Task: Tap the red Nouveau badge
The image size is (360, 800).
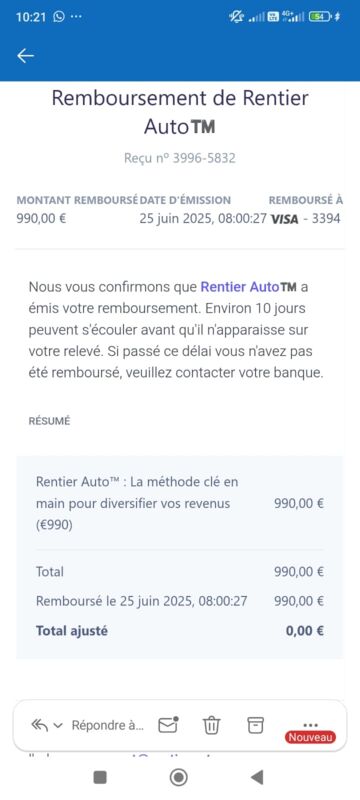Action: pyautogui.click(x=311, y=737)
